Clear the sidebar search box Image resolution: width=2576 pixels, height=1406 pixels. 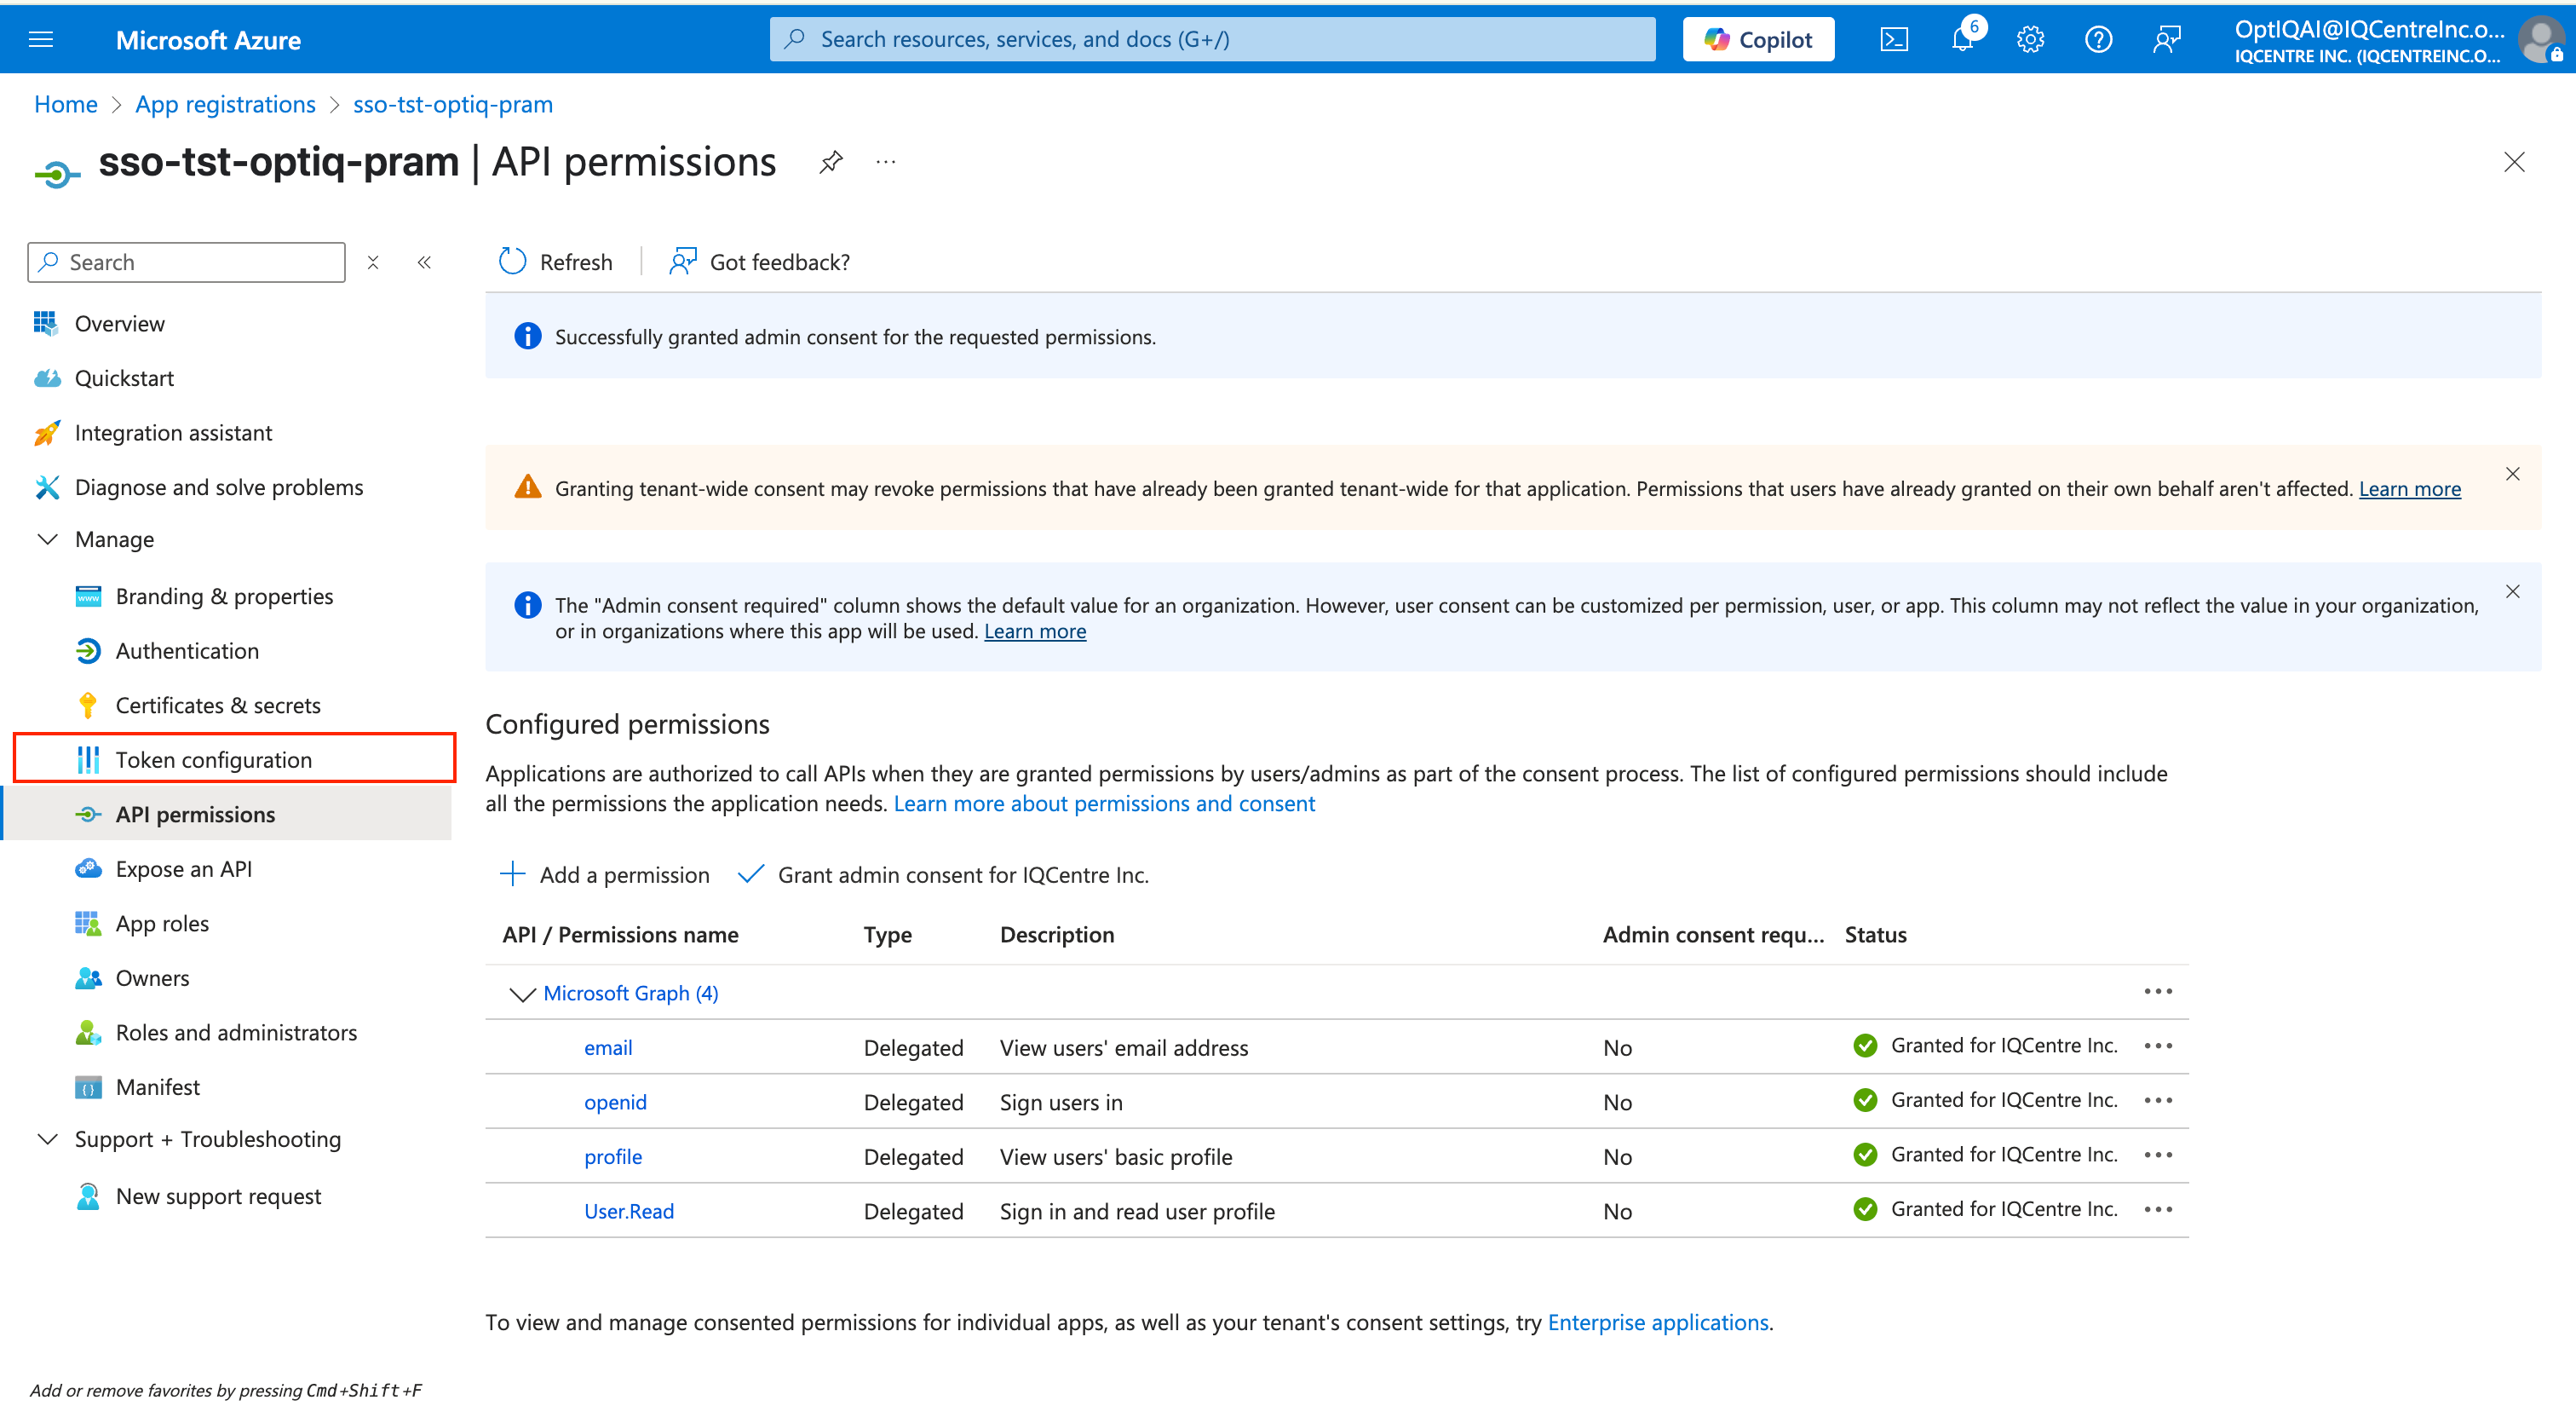[x=373, y=262]
